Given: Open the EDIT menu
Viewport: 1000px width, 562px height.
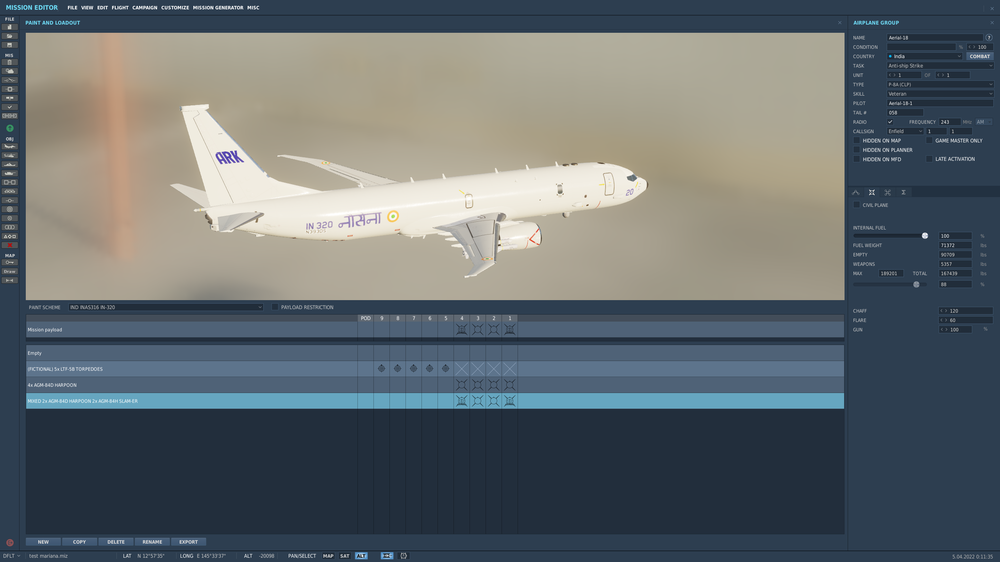Looking at the screenshot, I should tap(102, 8).
